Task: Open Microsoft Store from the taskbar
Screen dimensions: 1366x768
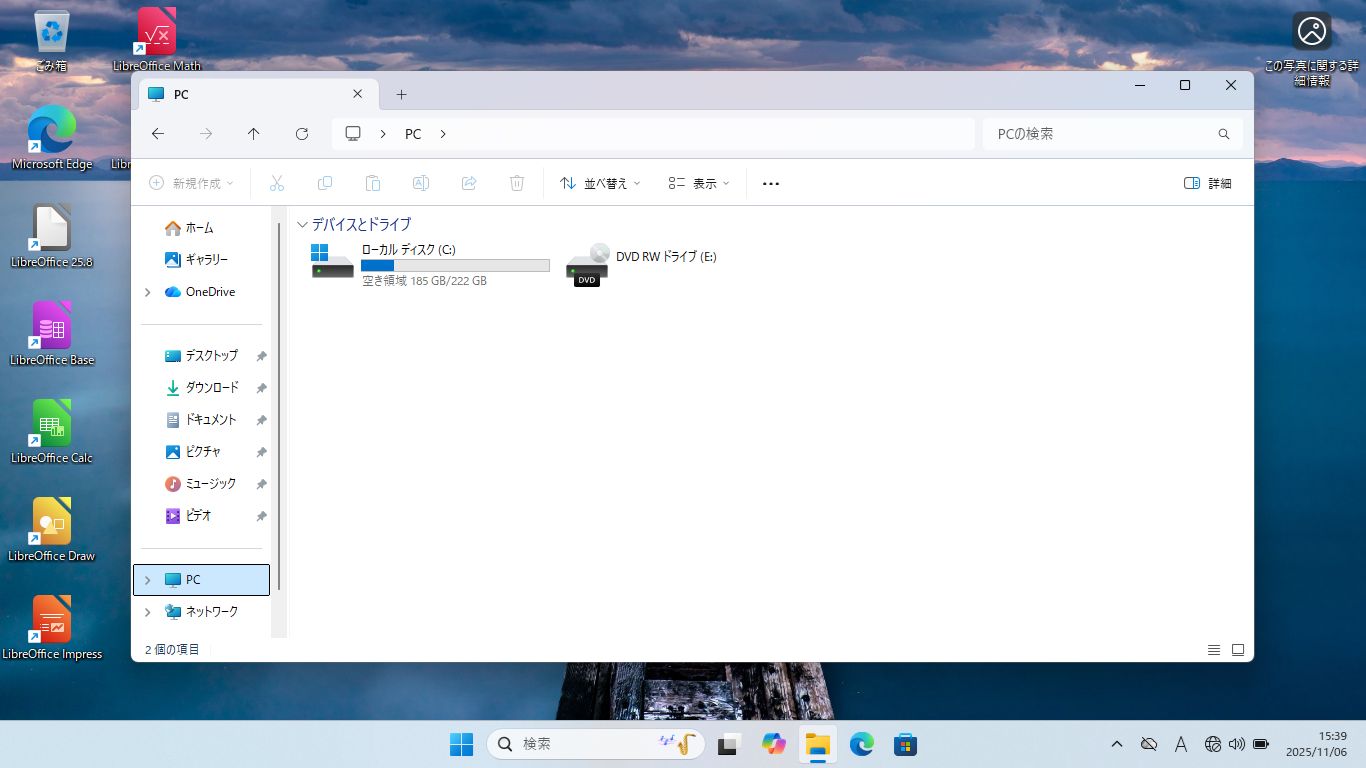Action: [x=905, y=744]
